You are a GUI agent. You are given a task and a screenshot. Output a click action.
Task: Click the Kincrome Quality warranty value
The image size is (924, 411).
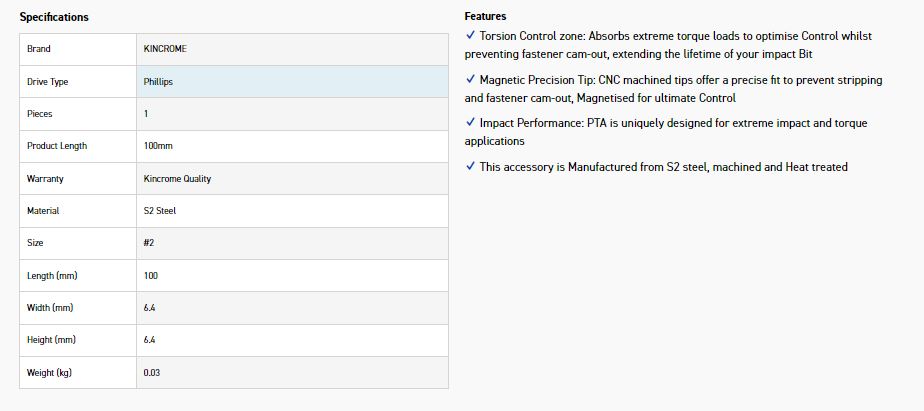tap(177, 179)
